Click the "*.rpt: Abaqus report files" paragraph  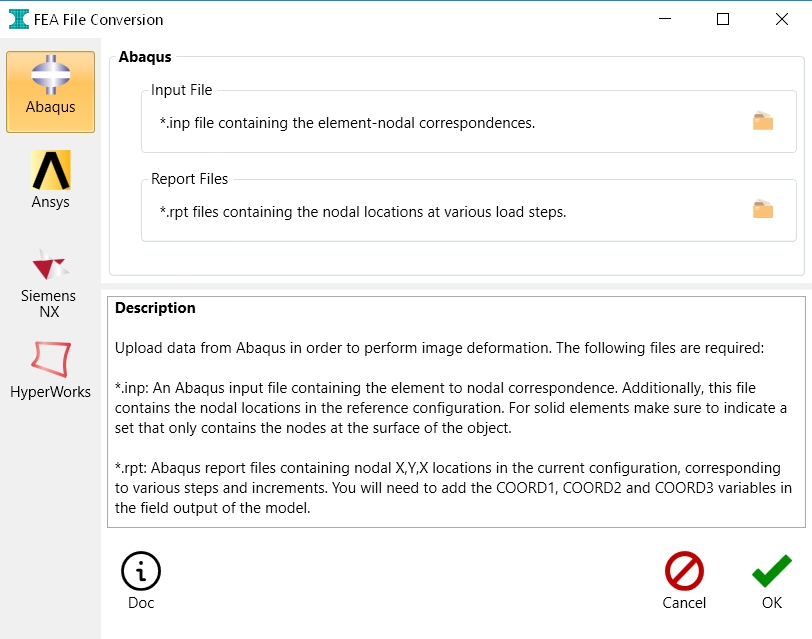click(x=453, y=488)
